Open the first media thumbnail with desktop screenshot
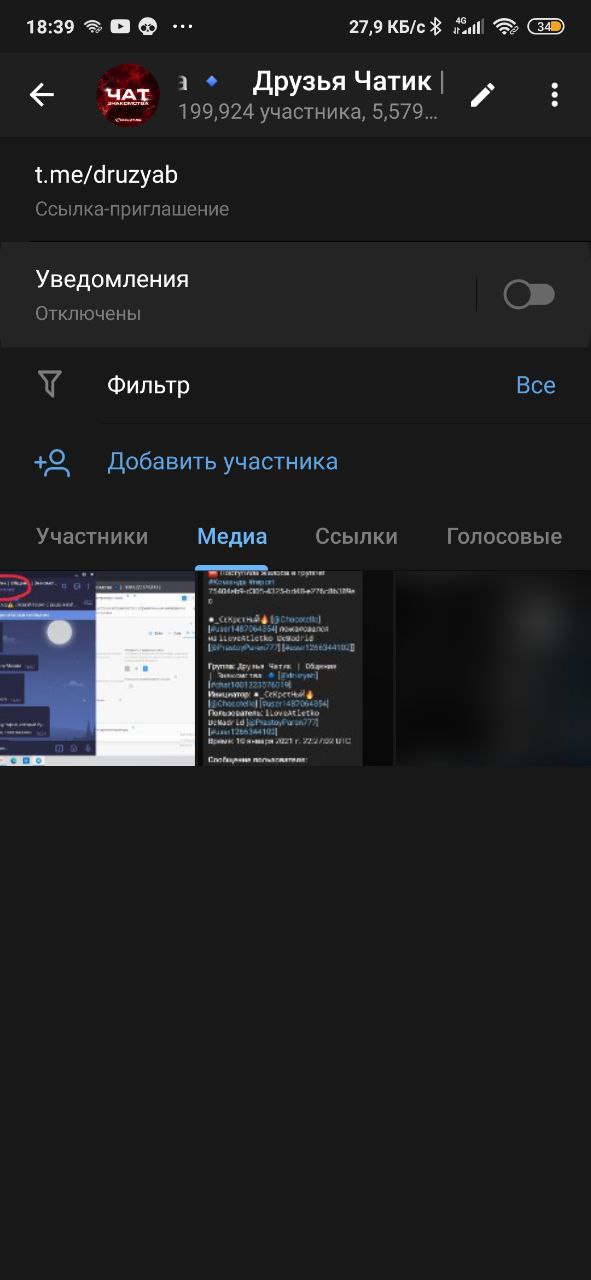 pos(97,668)
